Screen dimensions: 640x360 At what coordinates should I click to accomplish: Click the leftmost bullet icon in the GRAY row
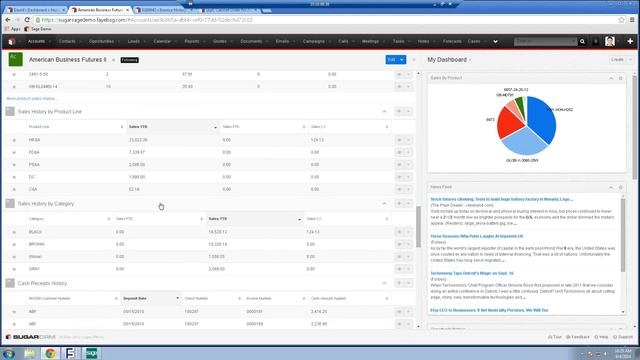(14, 269)
